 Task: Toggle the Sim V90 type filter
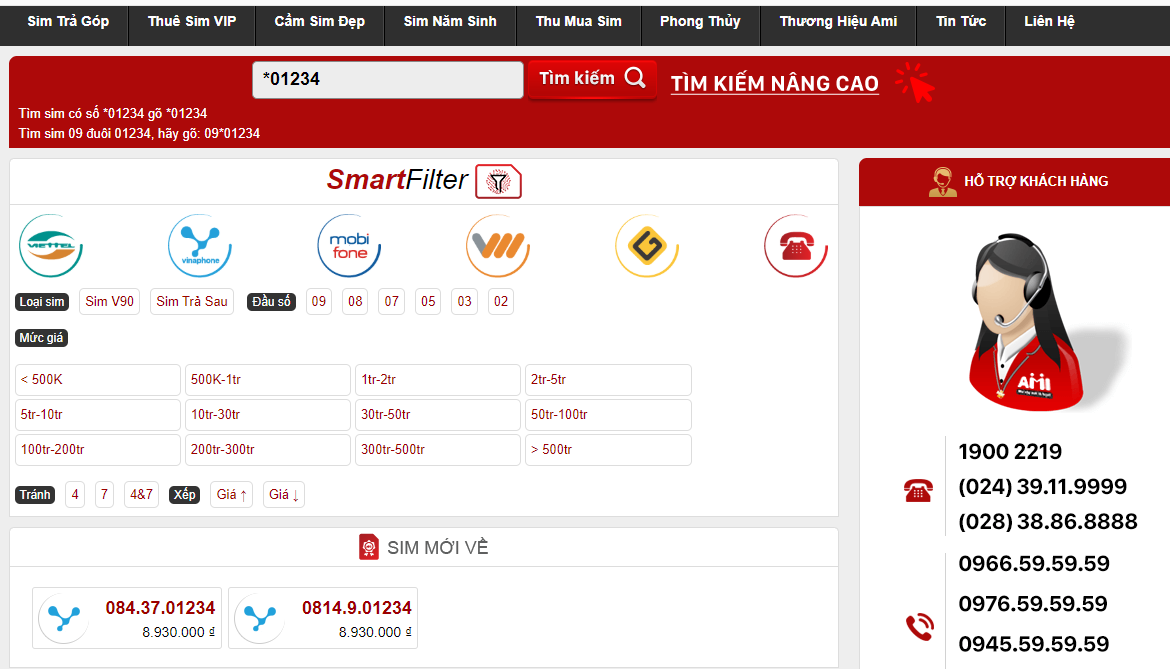(109, 301)
